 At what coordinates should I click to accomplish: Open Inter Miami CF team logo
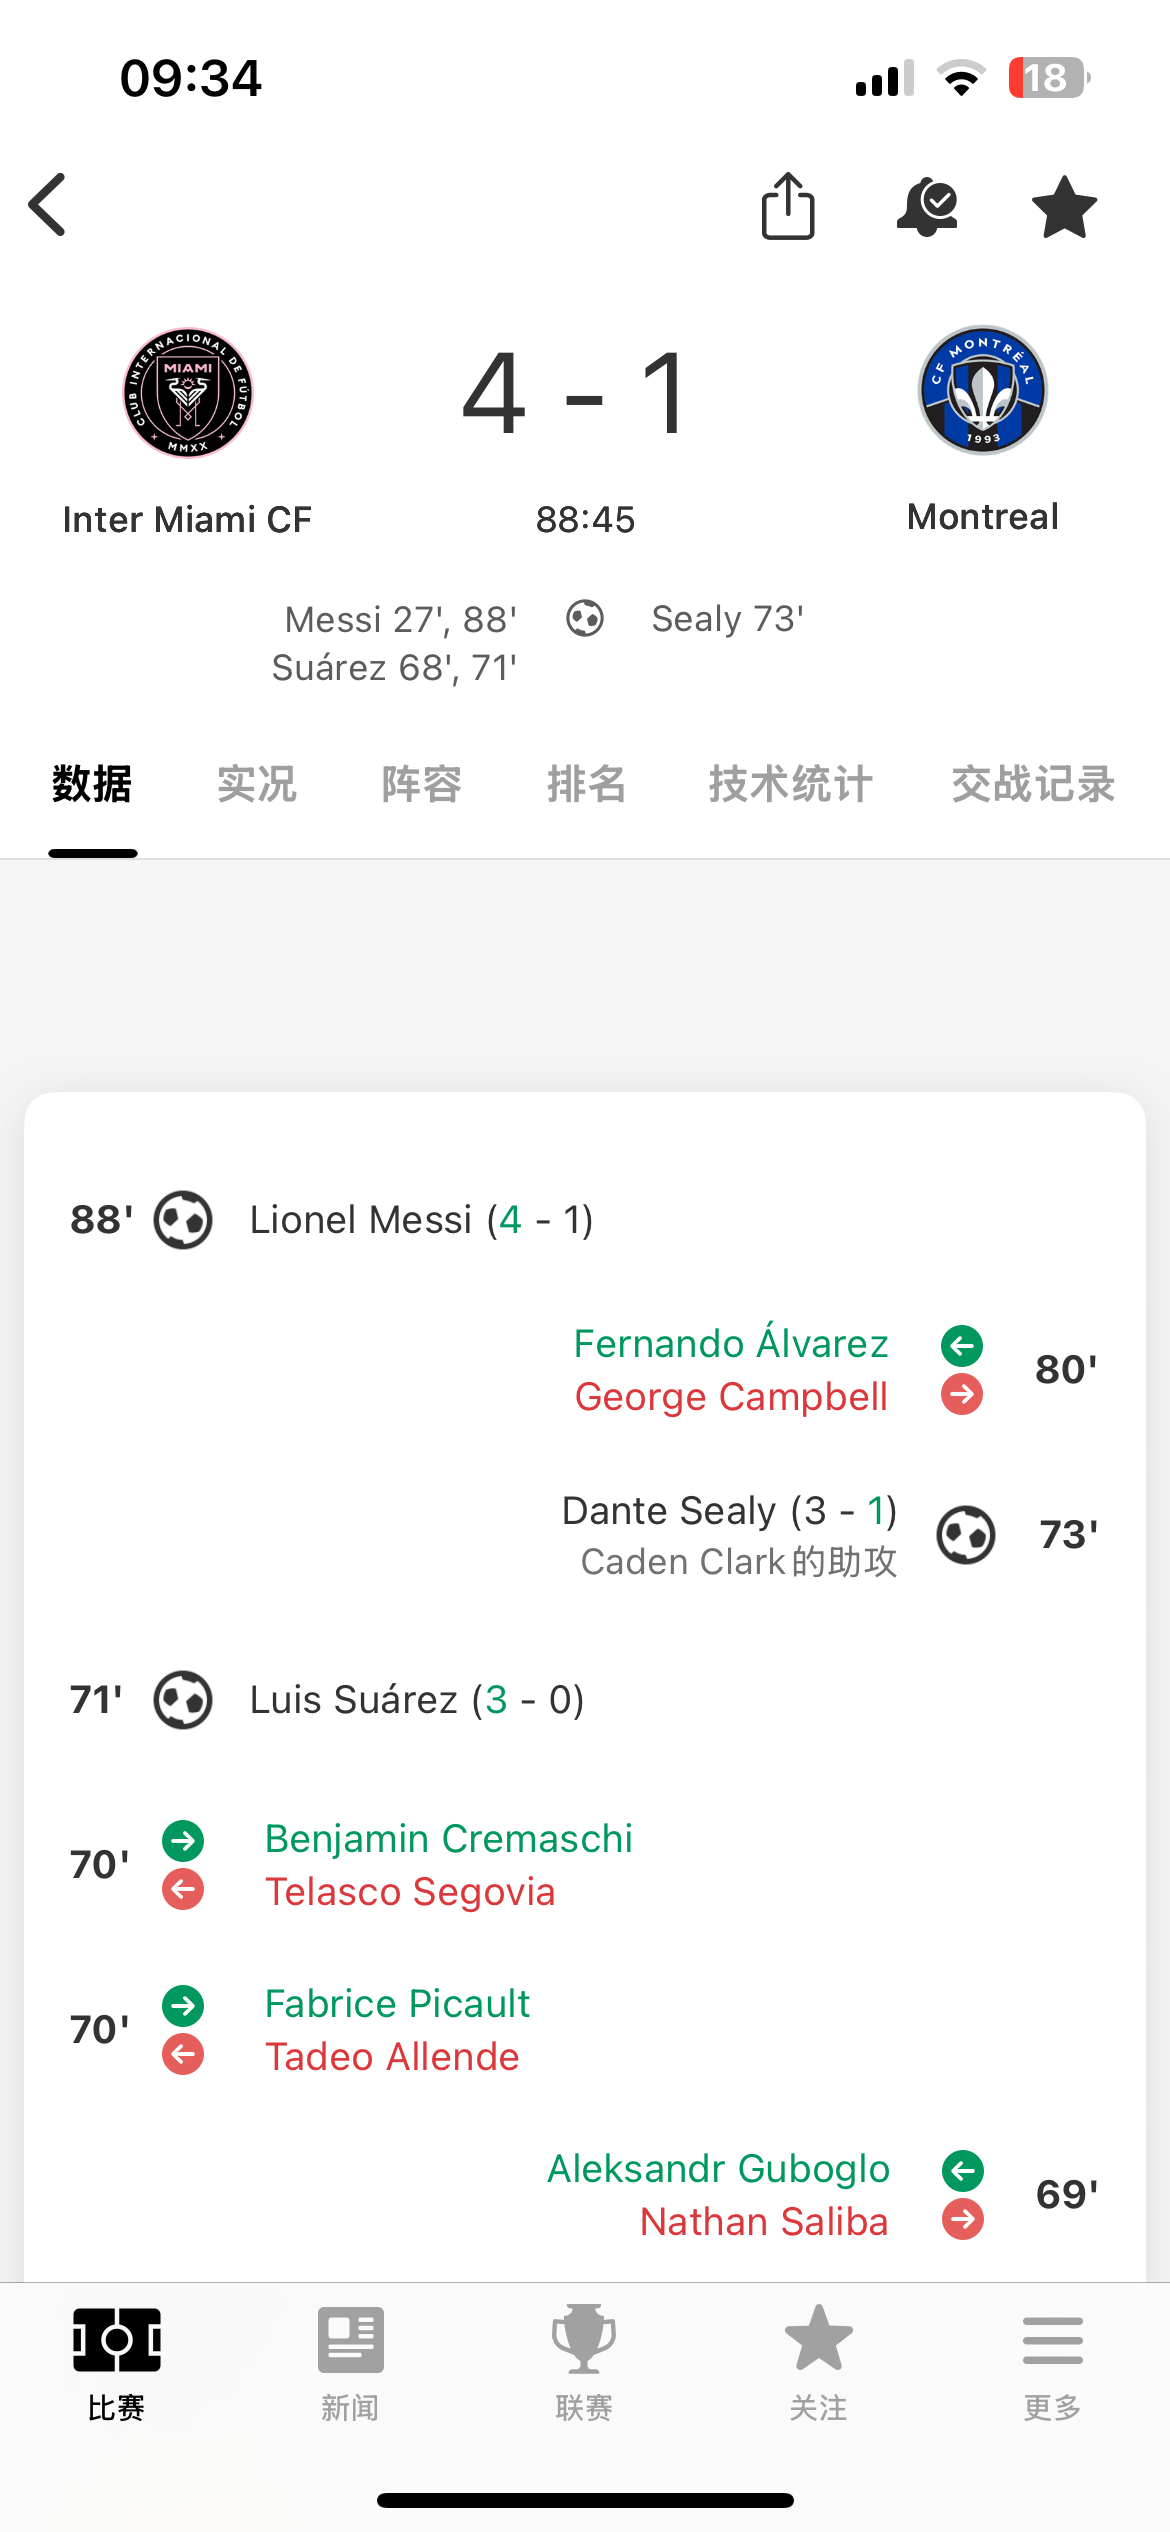coord(188,393)
